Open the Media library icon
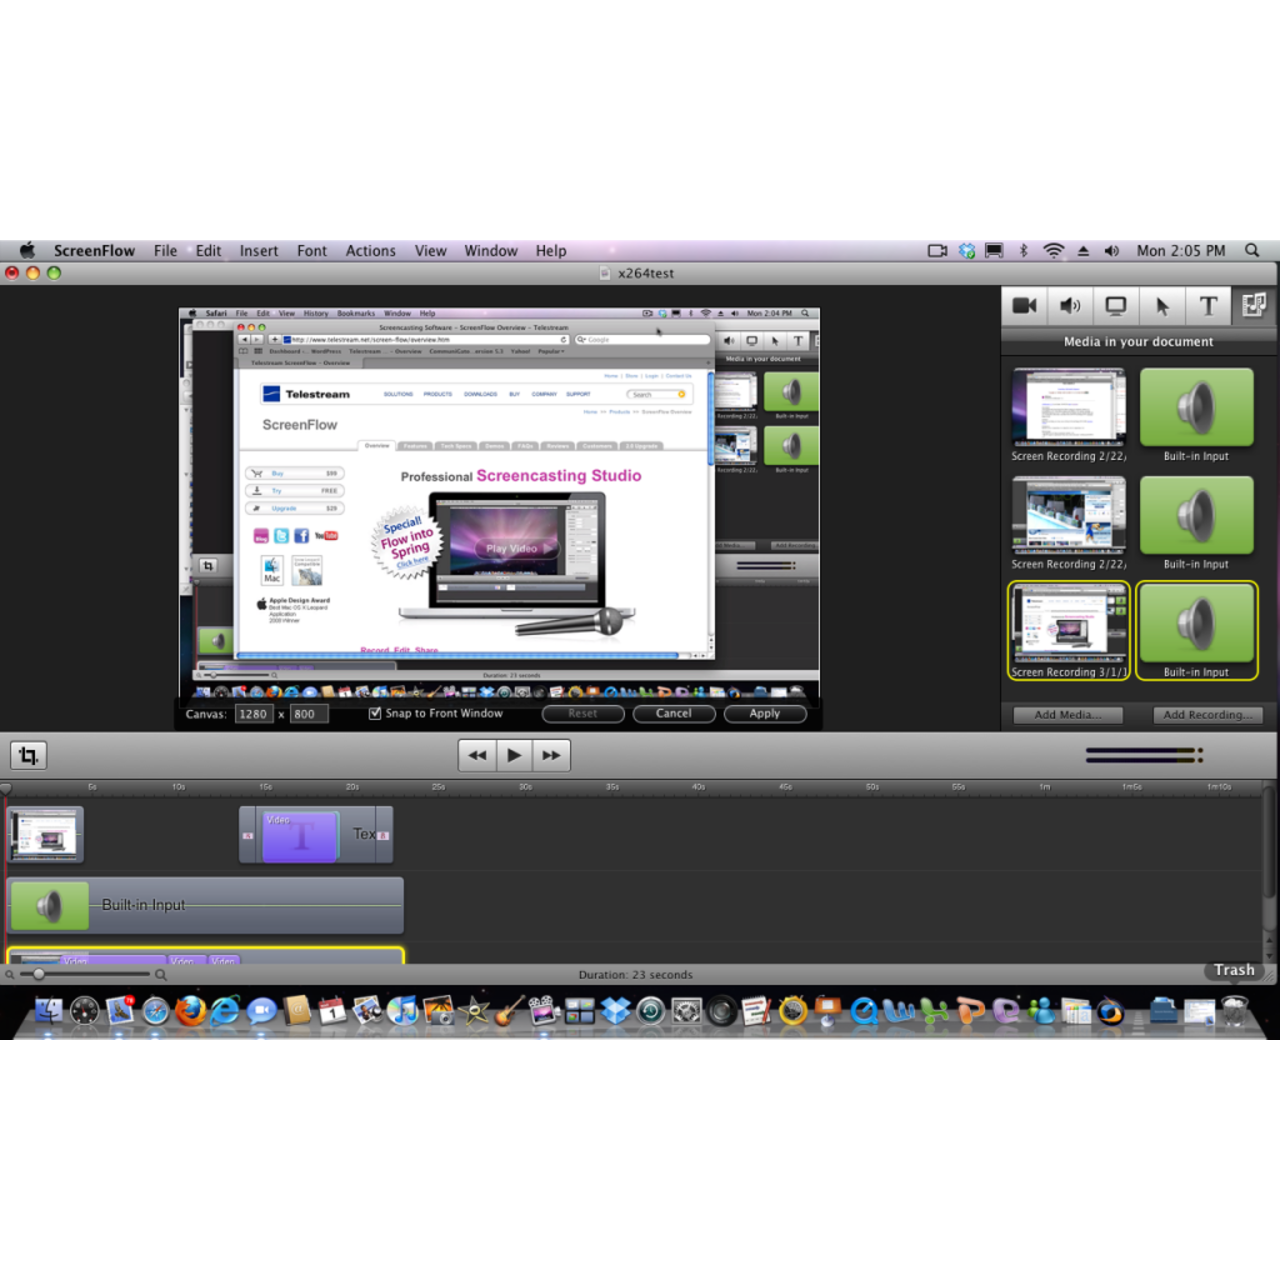 1254,306
